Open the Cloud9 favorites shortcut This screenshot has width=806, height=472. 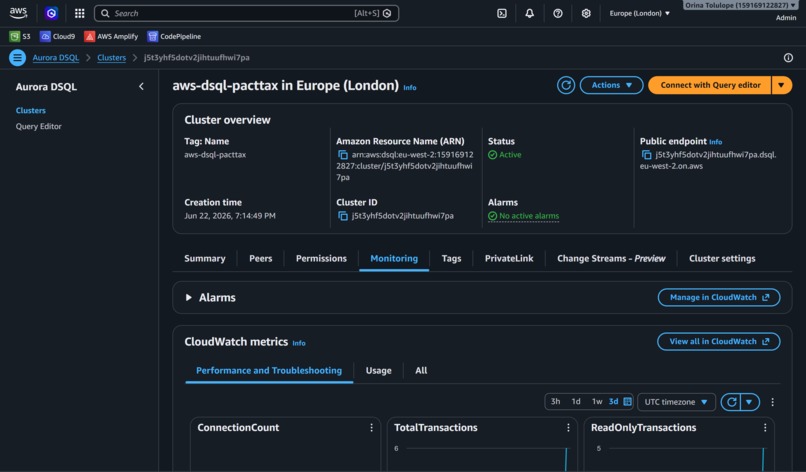(58, 37)
